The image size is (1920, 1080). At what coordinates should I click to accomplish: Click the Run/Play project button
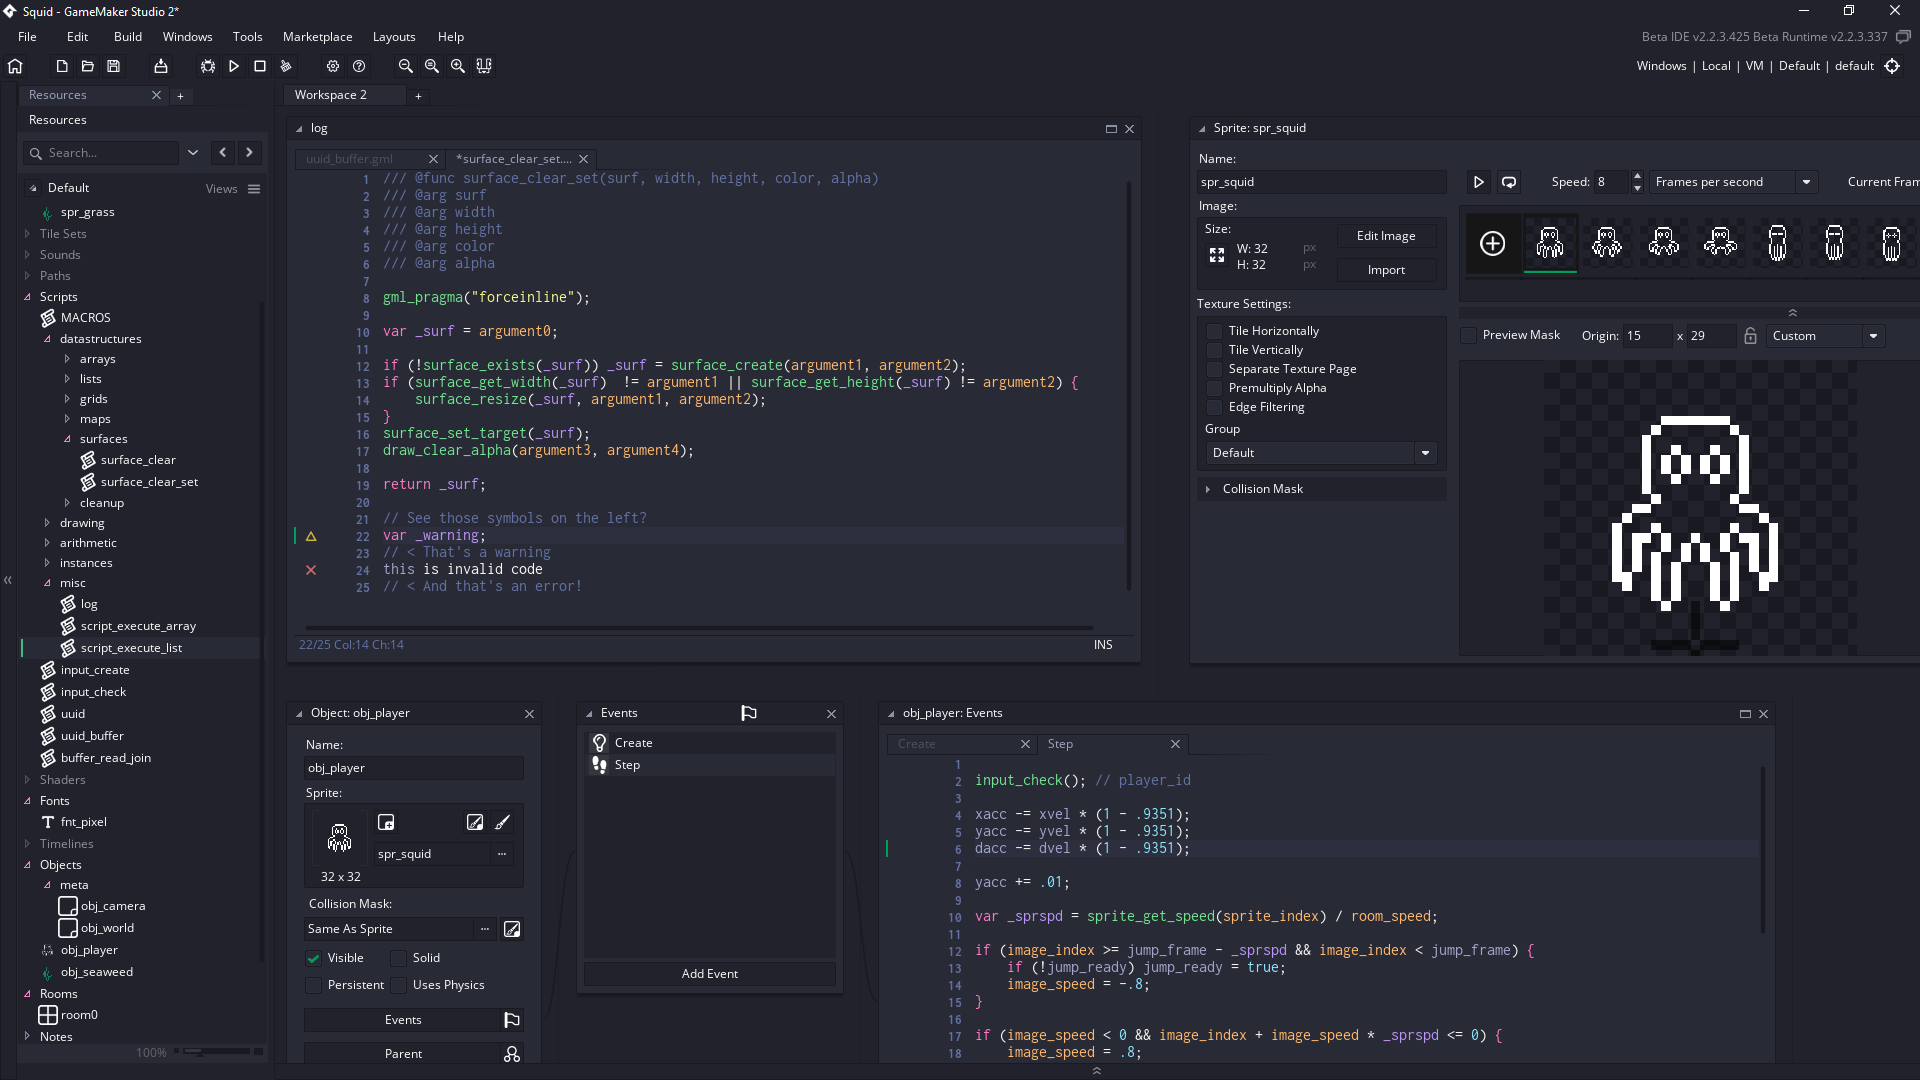(233, 65)
